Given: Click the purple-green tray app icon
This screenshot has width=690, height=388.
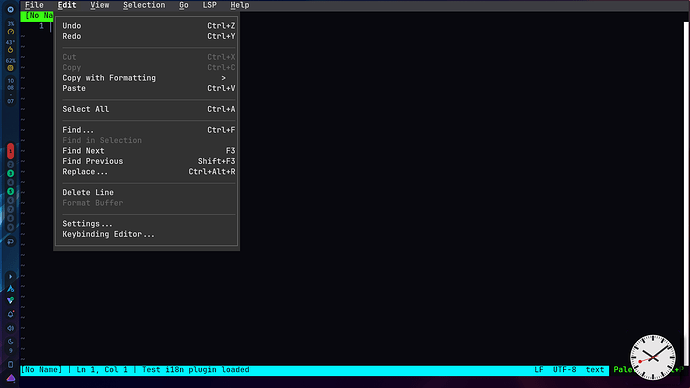Looking at the screenshot, I should [11, 300].
